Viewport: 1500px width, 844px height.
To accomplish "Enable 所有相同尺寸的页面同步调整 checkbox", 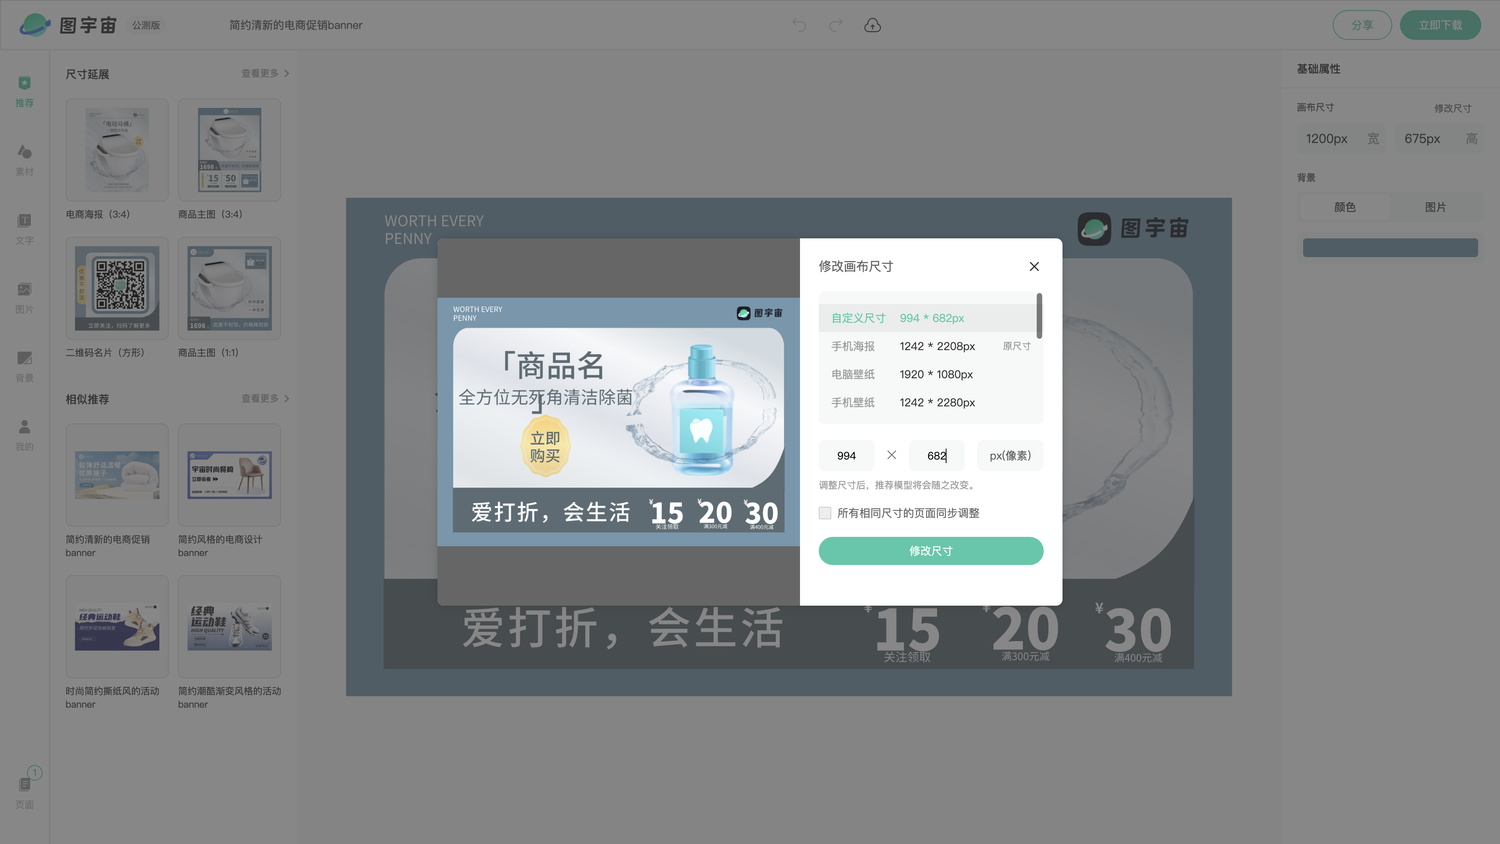I will pyautogui.click(x=825, y=513).
